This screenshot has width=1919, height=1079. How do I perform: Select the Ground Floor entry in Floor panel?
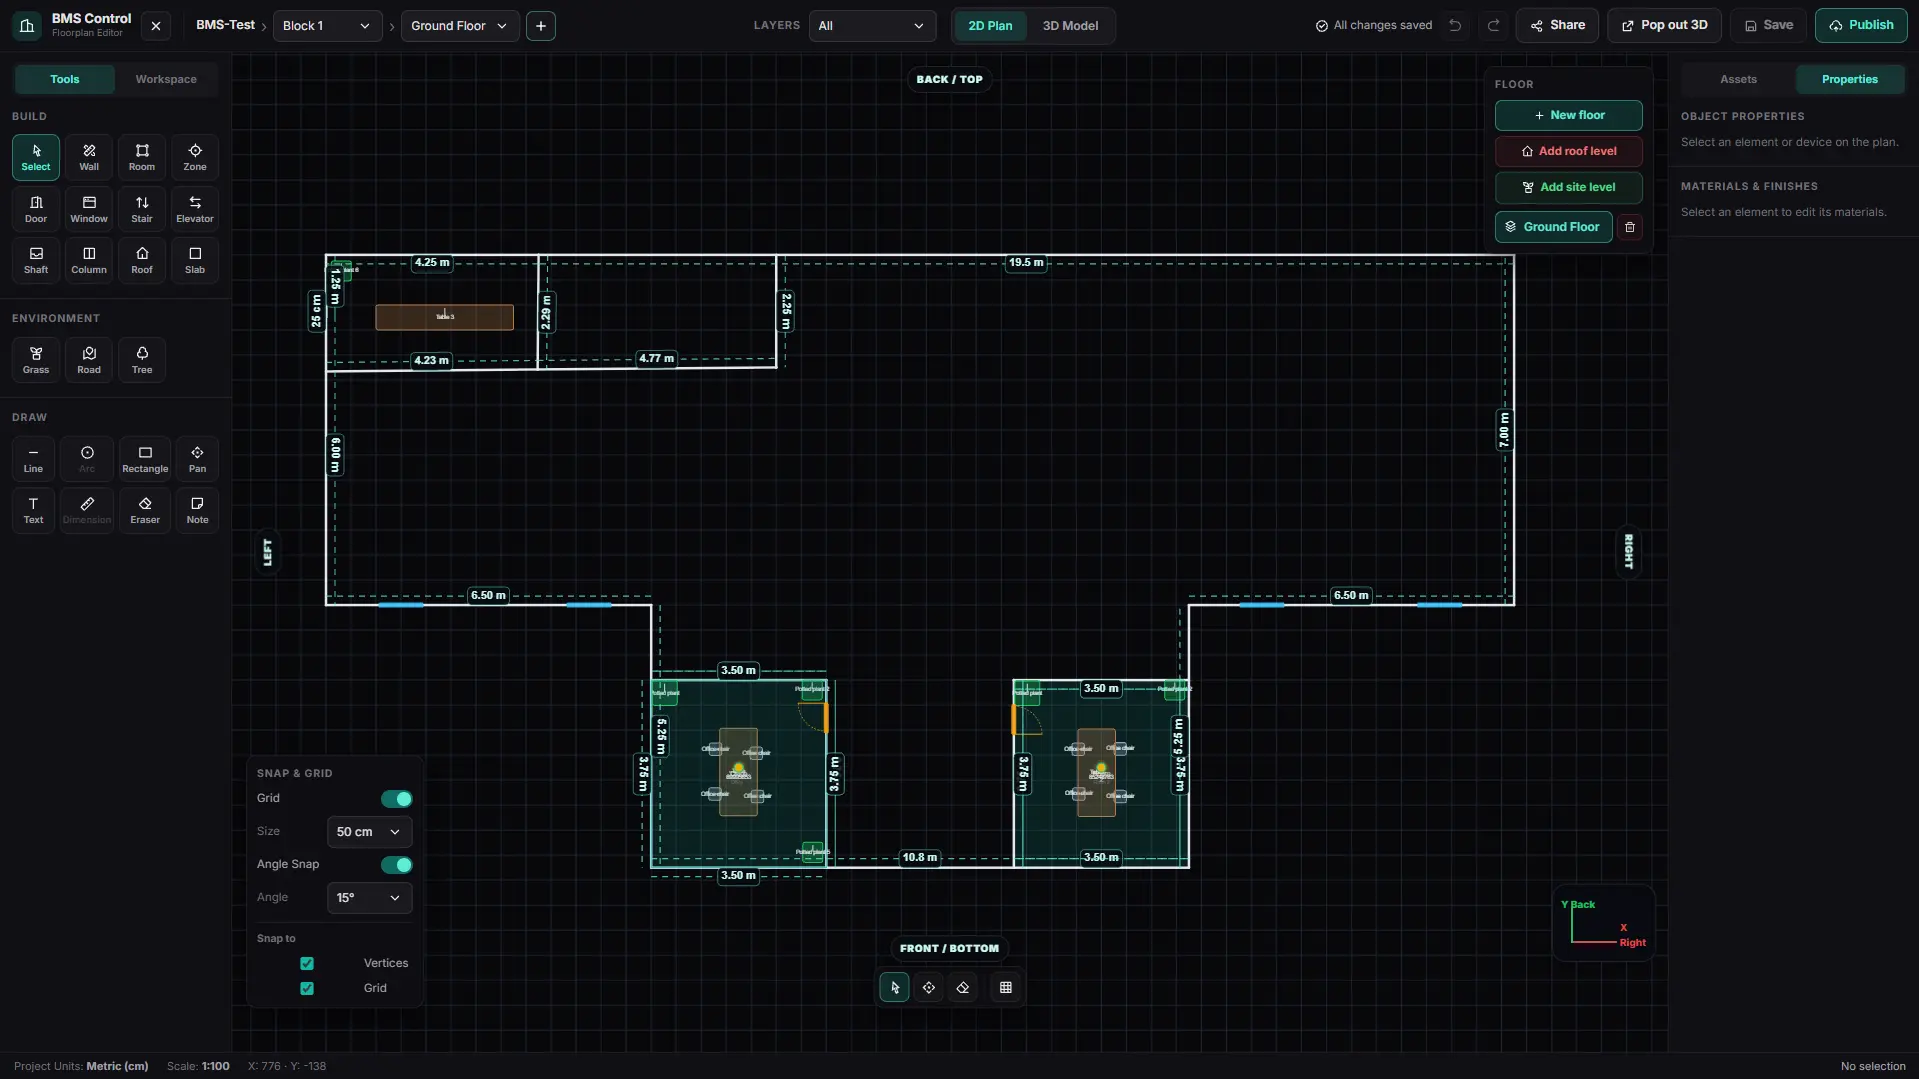[1553, 227]
